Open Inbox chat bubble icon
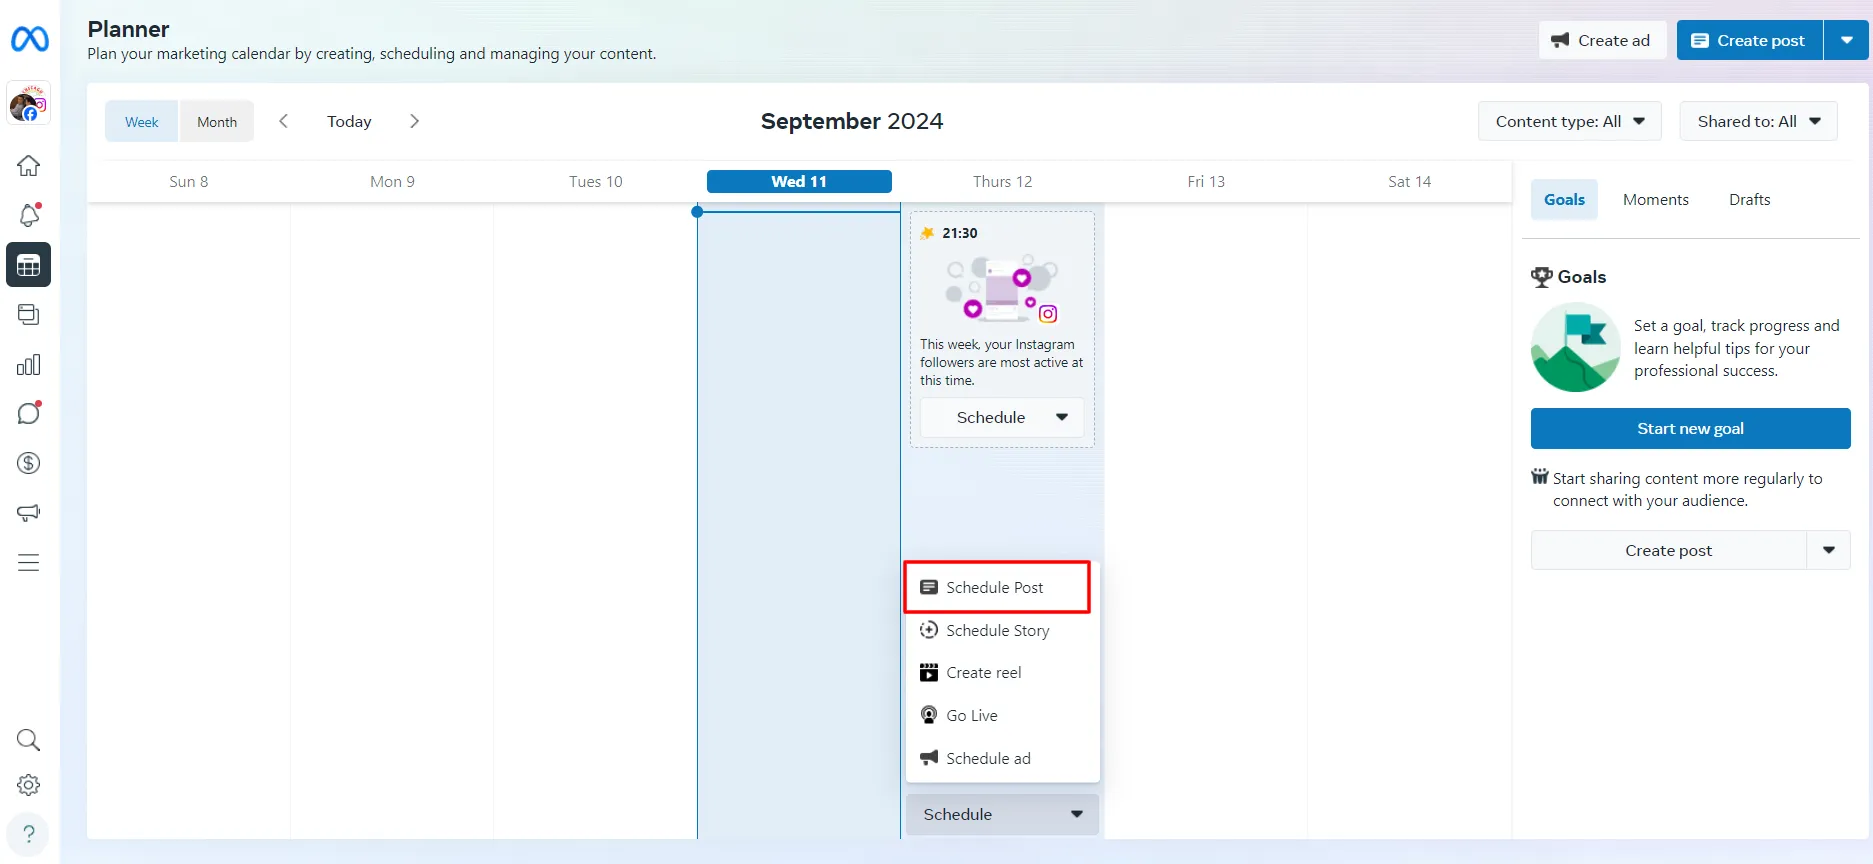The width and height of the screenshot is (1873, 864). (29, 413)
